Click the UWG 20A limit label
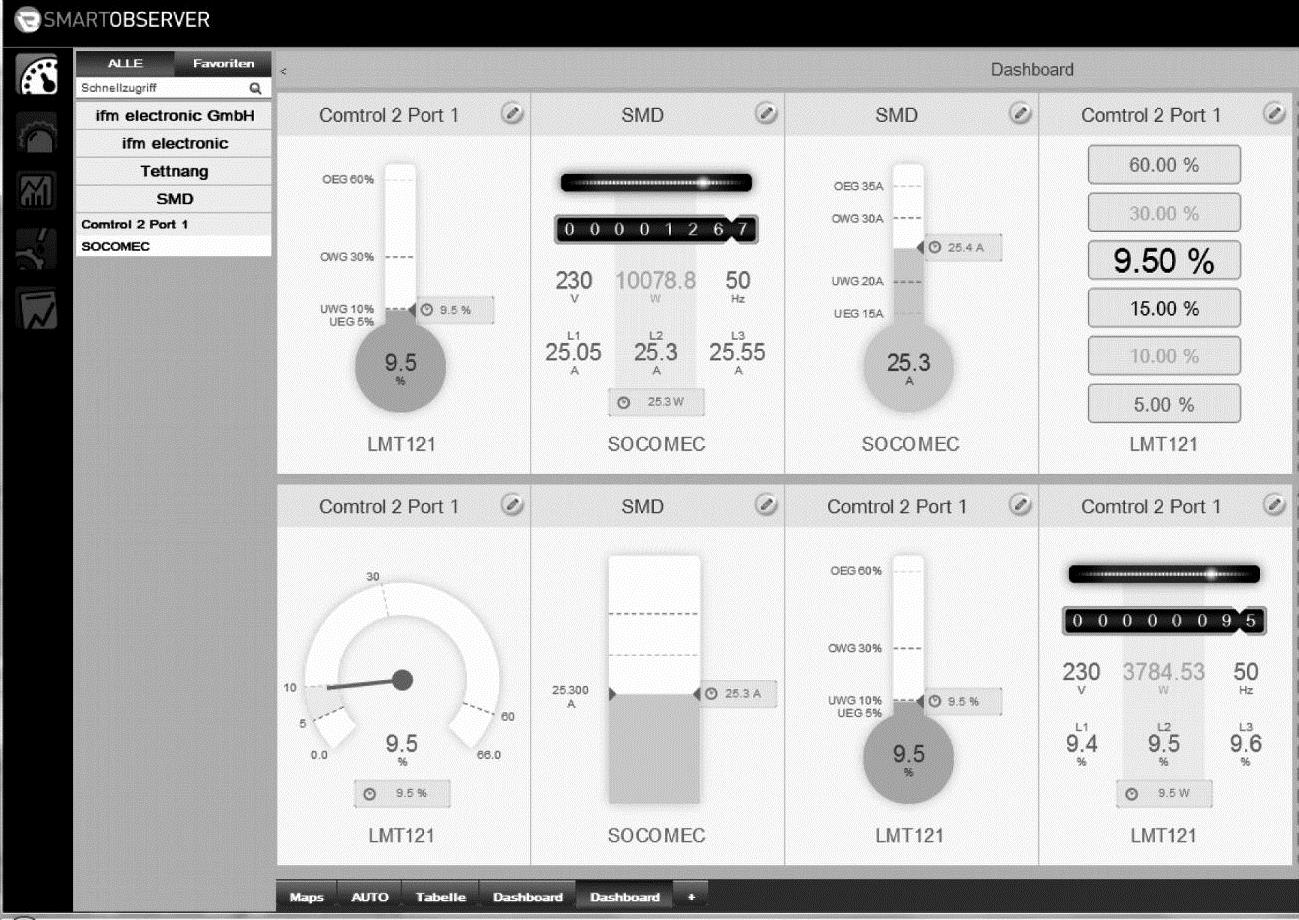Viewport: 1299px width, 920px height. coord(858,282)
